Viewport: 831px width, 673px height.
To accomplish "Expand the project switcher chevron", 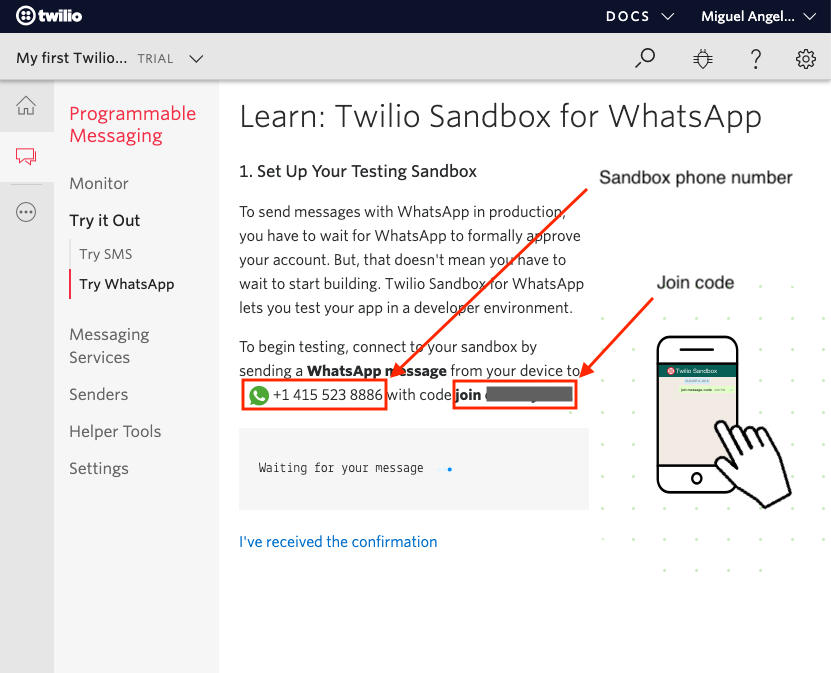I will coord(196,58).
